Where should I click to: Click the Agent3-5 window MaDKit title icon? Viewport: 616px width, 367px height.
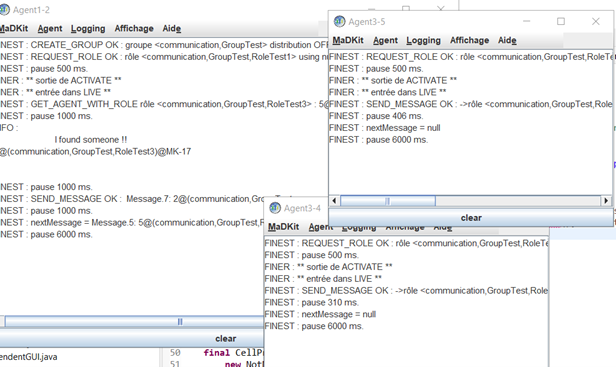click(339, 21)
